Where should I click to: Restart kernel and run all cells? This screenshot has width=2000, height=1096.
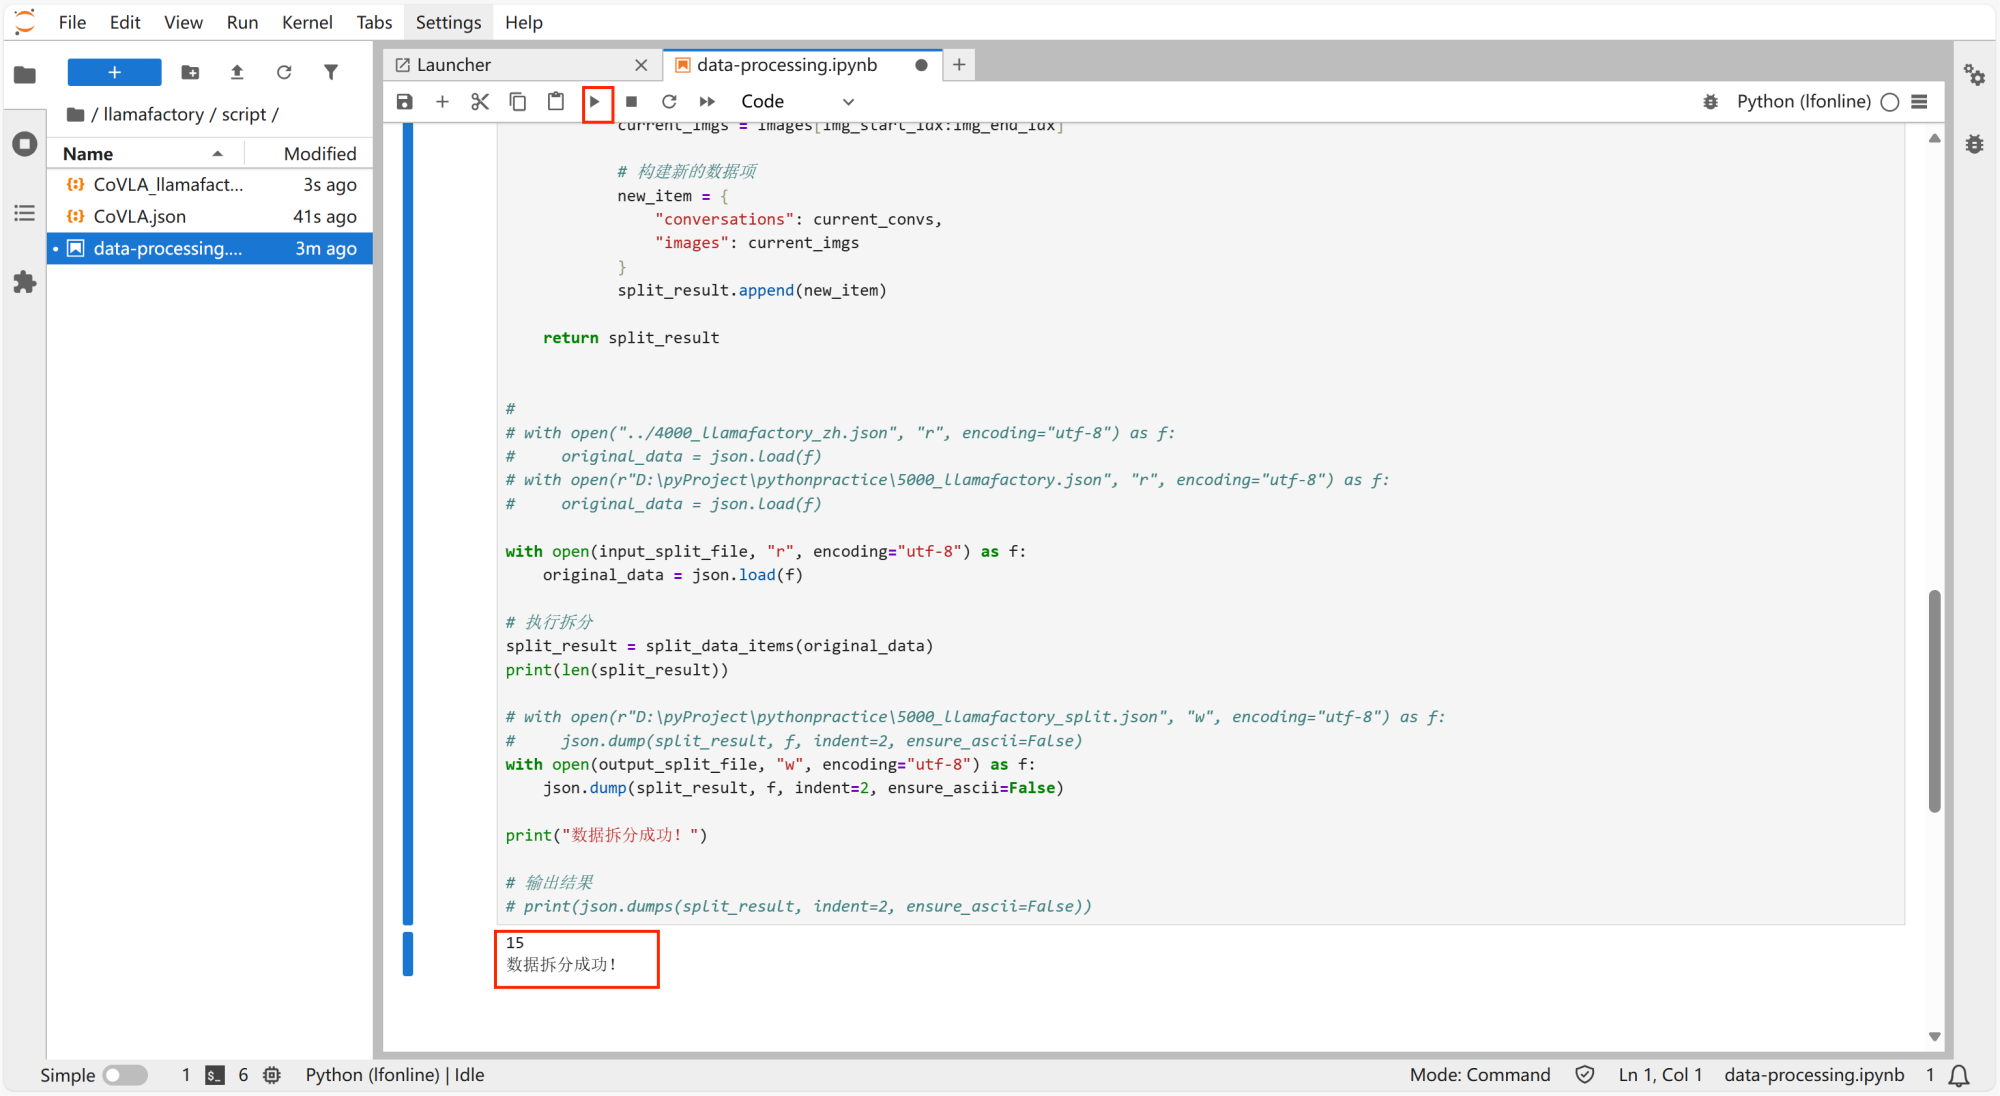tap(707, 101)
